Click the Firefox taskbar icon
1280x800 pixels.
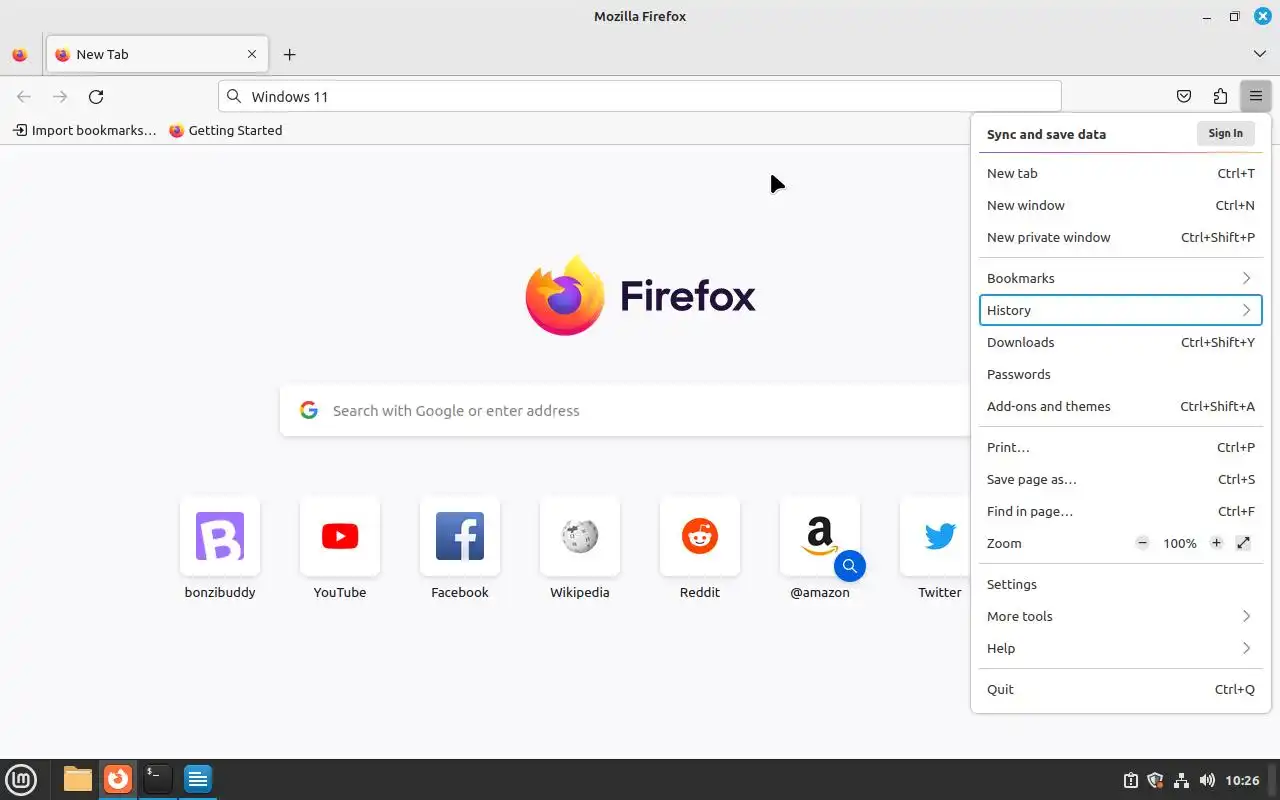tap(118, 779)
